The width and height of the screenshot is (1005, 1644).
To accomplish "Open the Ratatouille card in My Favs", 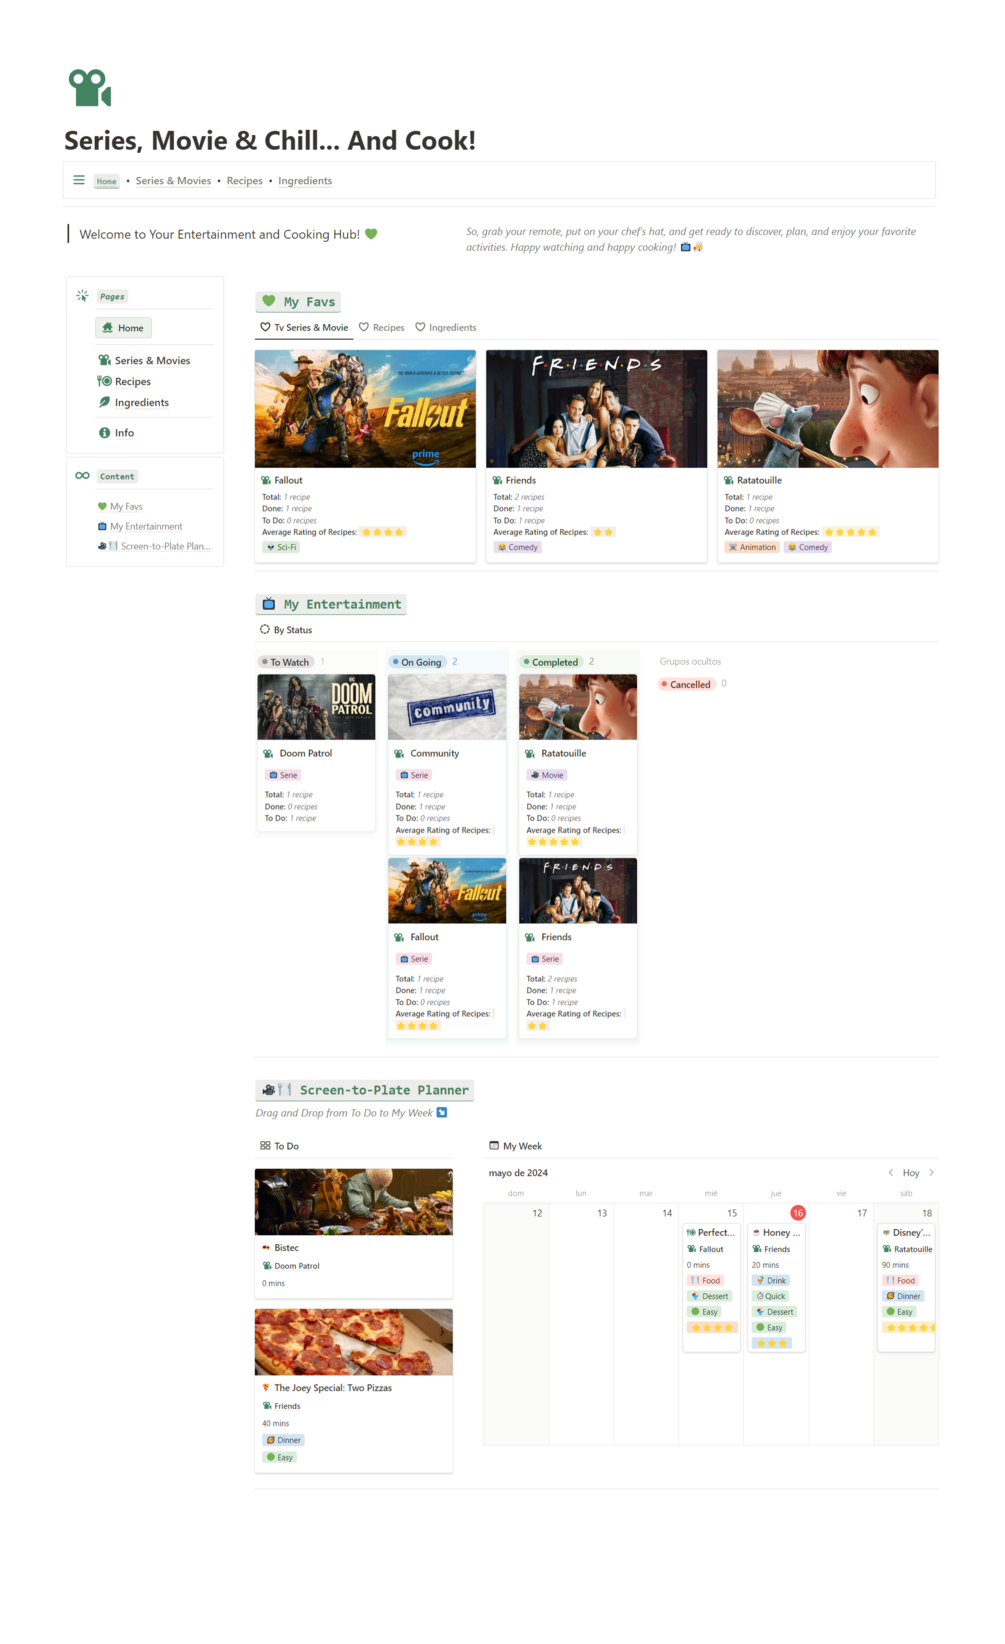I will pos(828,456).
